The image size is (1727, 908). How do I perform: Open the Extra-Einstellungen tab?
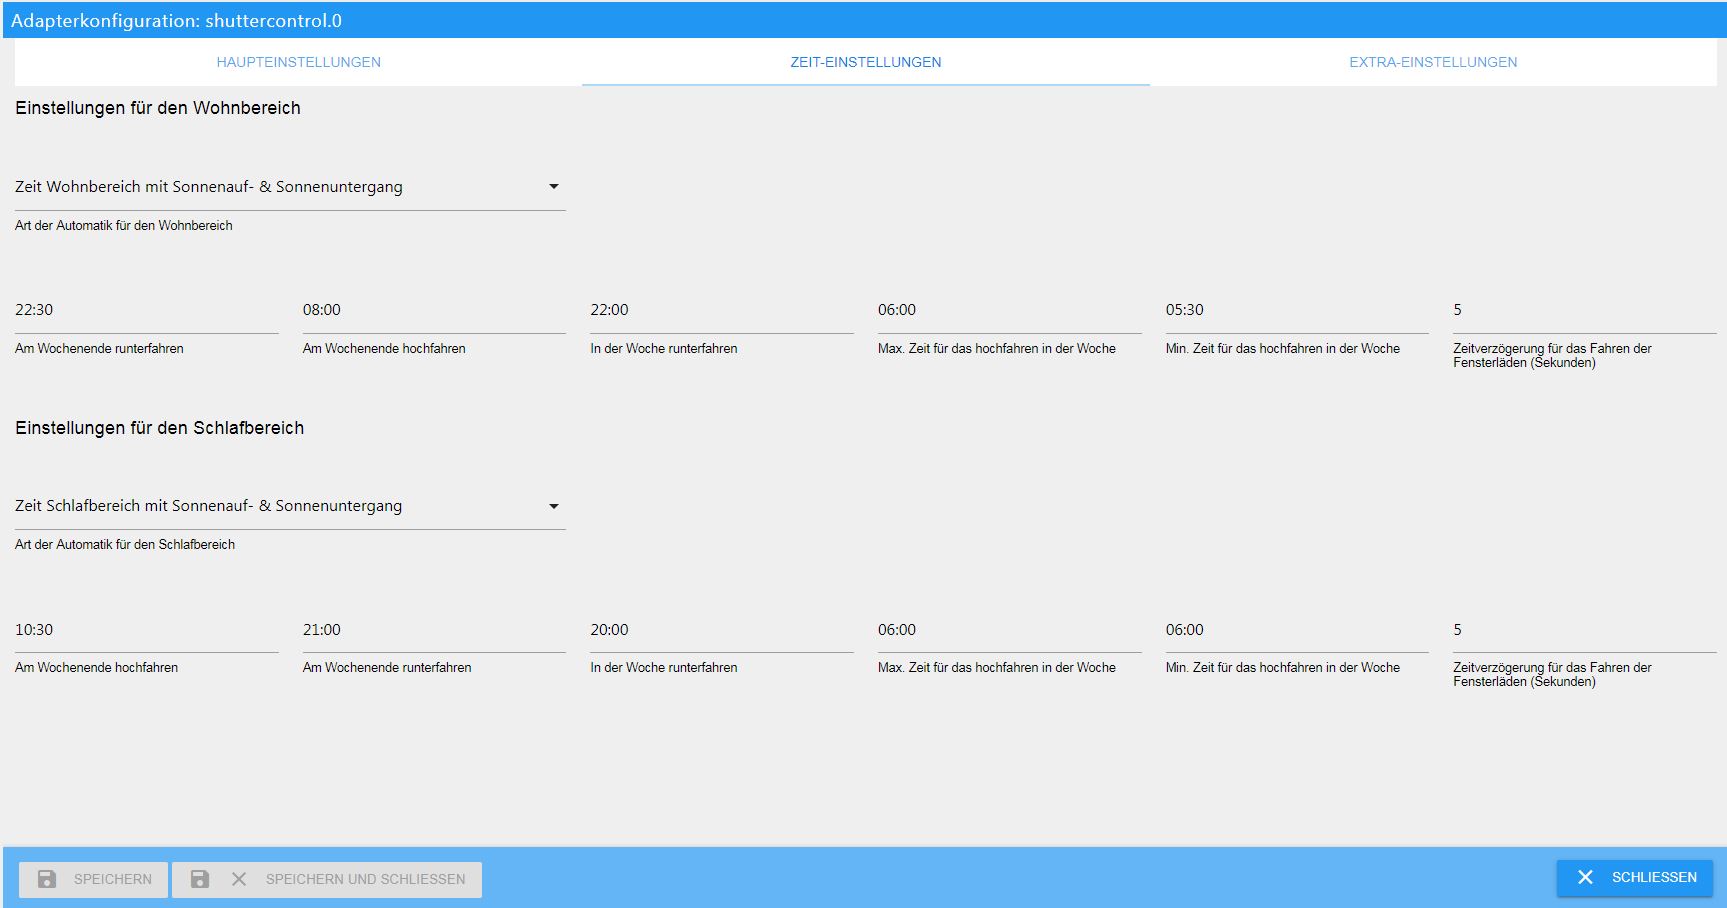(1433, 62)
